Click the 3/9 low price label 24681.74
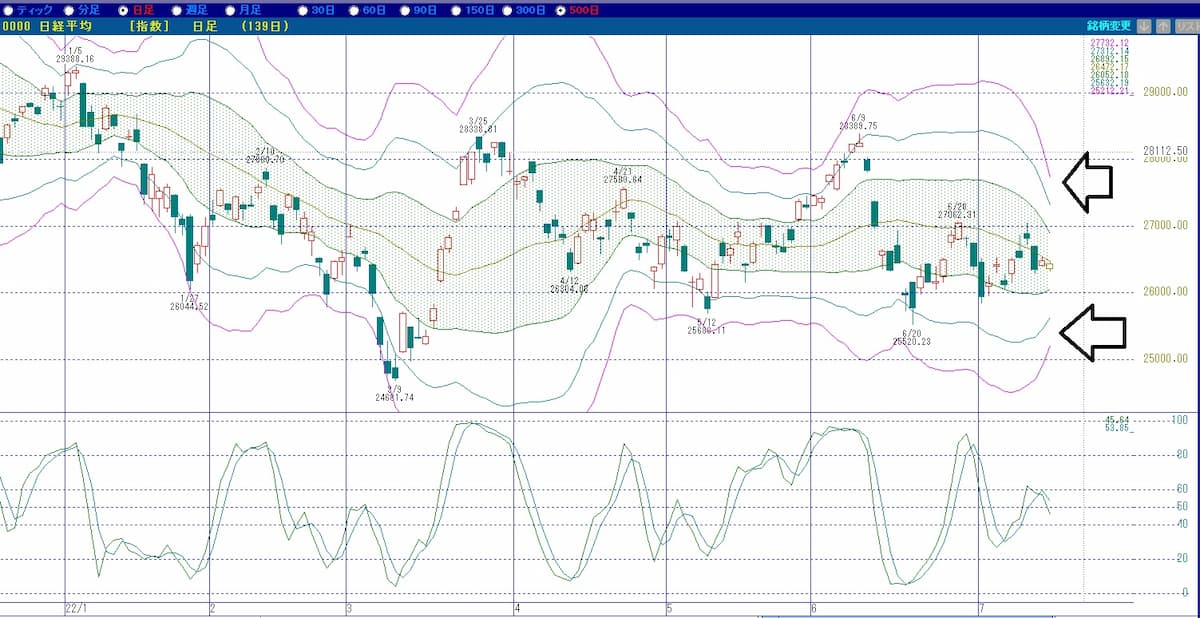This screenshot has width=1200, height=618. tap(393, 397)
